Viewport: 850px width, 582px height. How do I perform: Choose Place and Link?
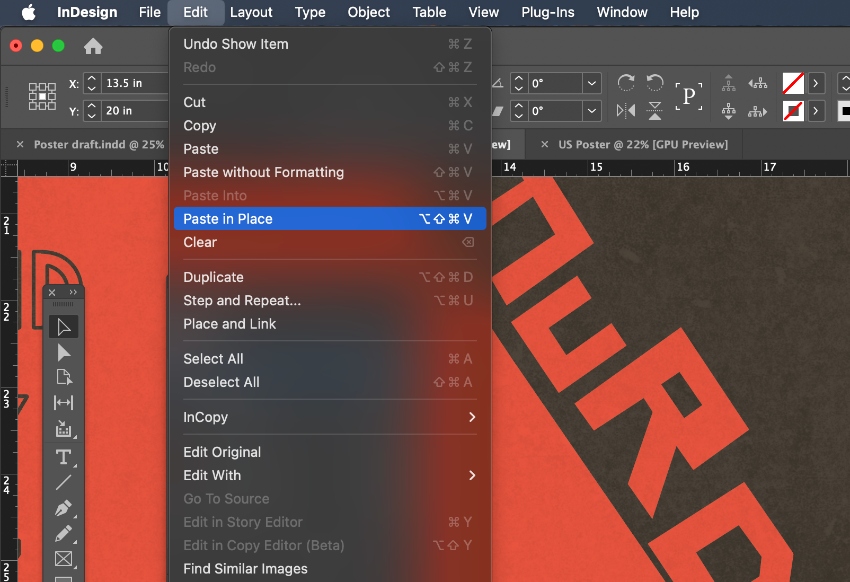pos(330,324)
